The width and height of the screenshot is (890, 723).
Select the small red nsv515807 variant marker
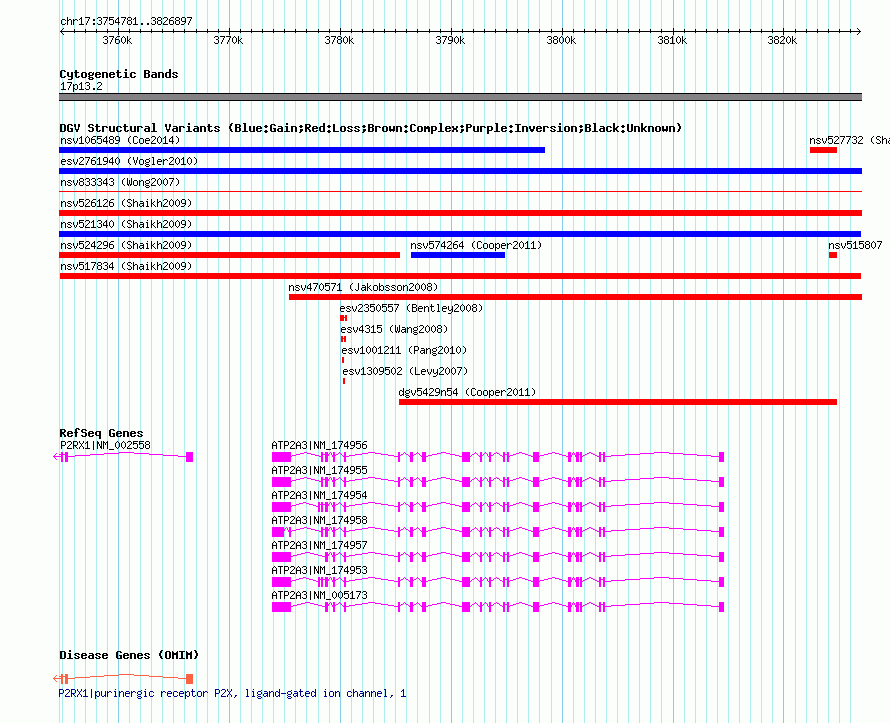point(833,255)
